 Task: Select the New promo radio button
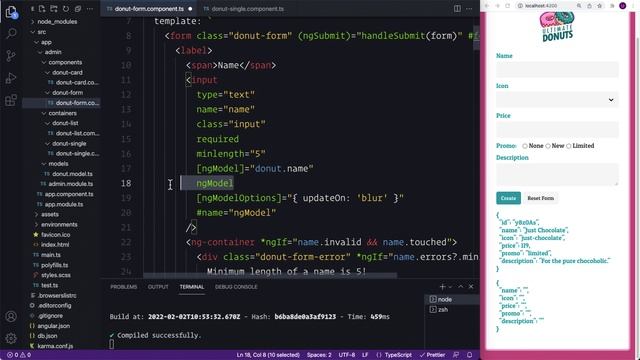point(548,146)
